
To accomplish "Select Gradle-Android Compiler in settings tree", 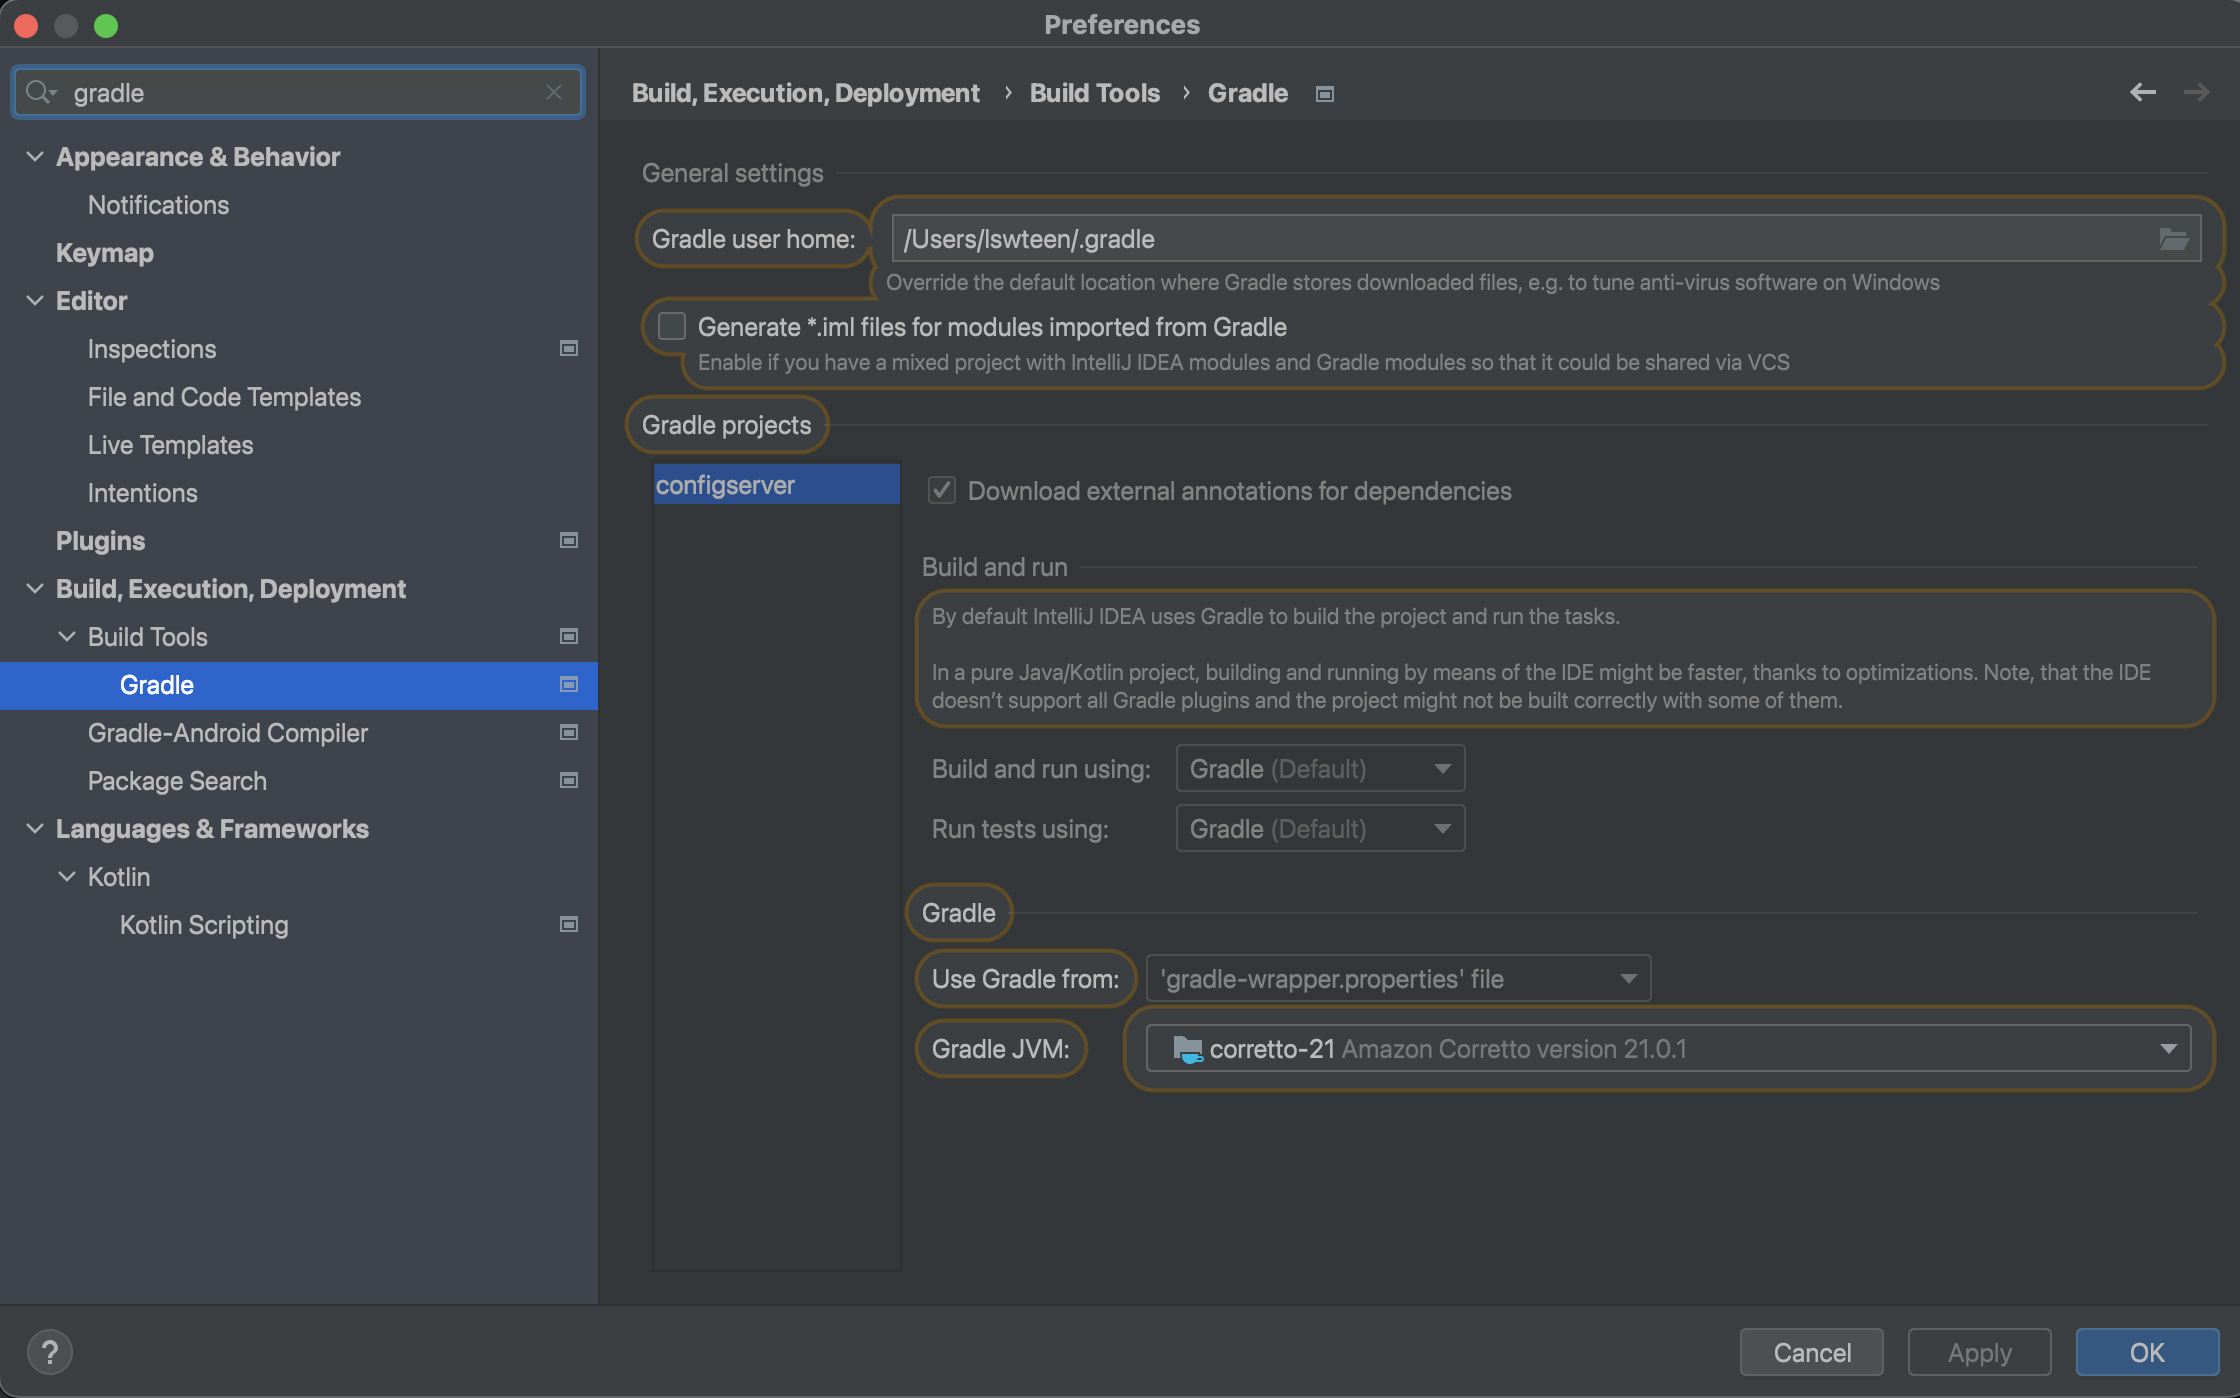I will [x=227, y=733].
